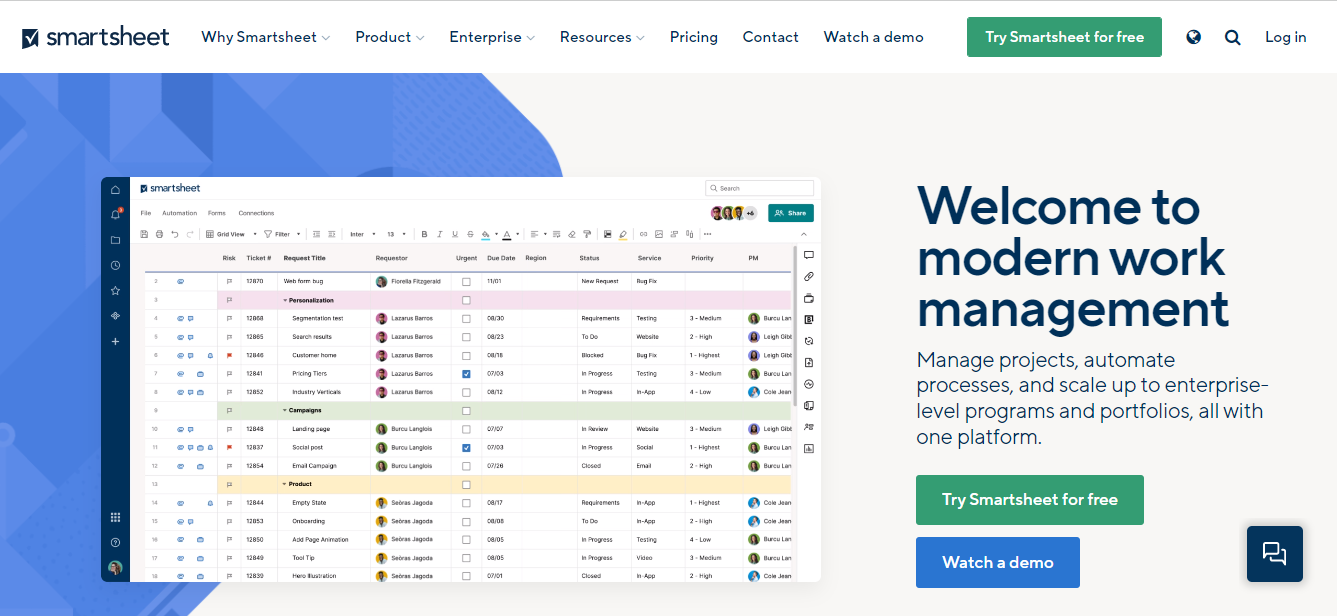Expand the Product nav dropdown
The width and height of the screenshot is (1337, 616).
(x=389, y=37)
